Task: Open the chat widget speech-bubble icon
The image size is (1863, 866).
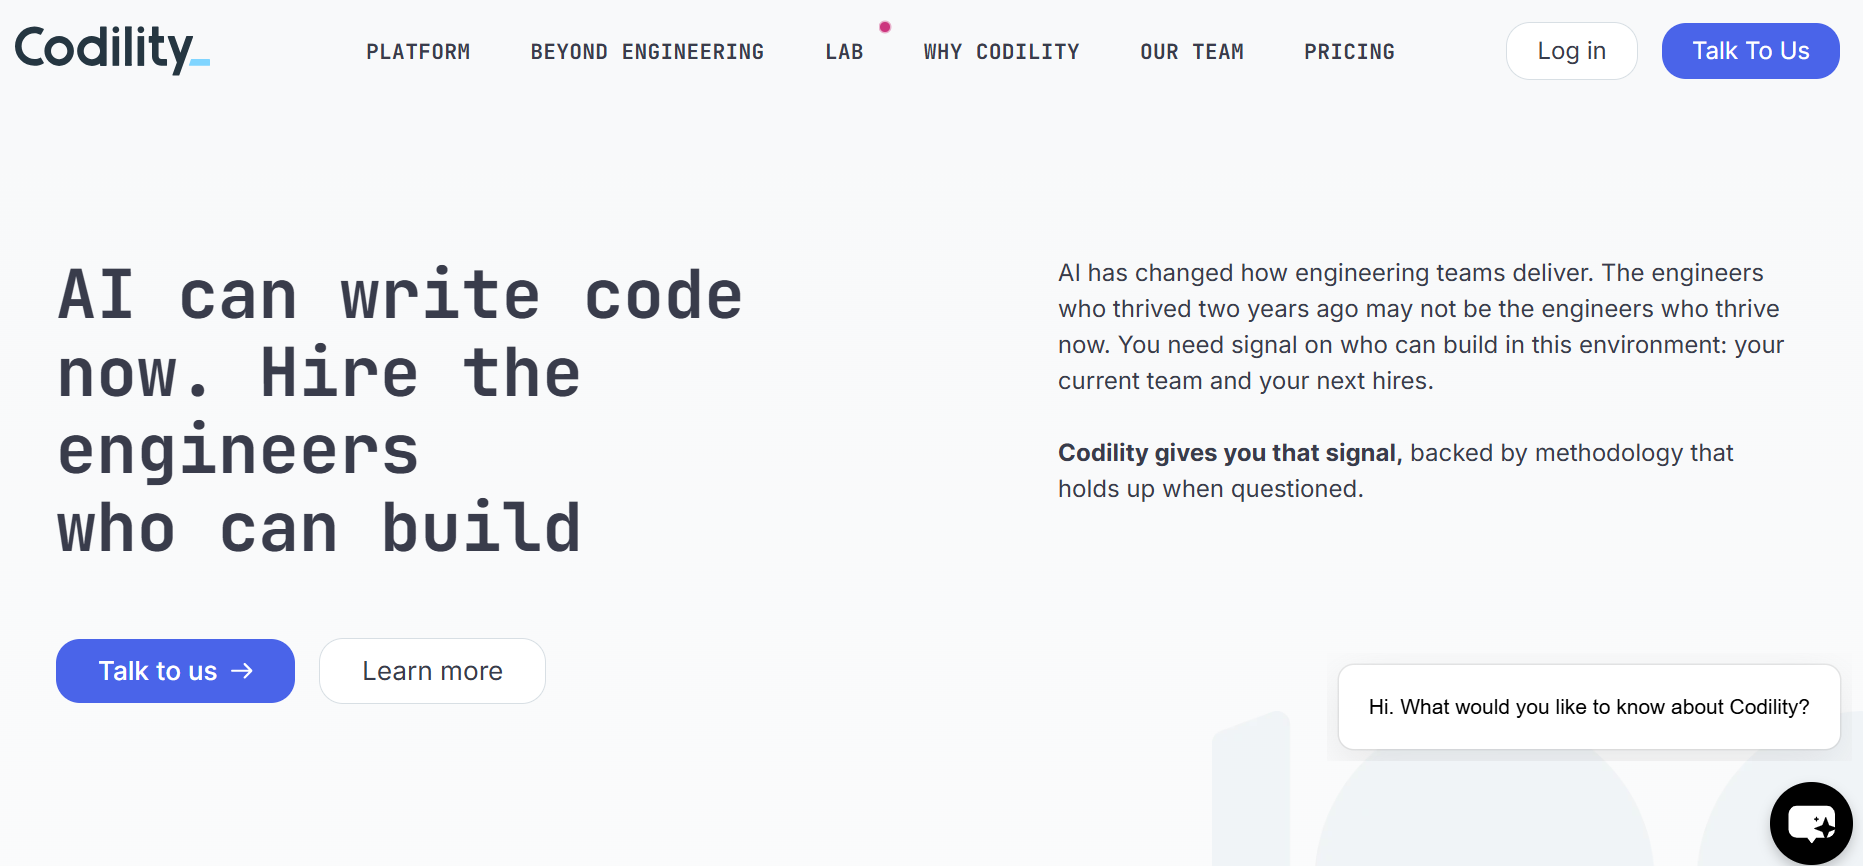Action: click(x=1811, y=824)
